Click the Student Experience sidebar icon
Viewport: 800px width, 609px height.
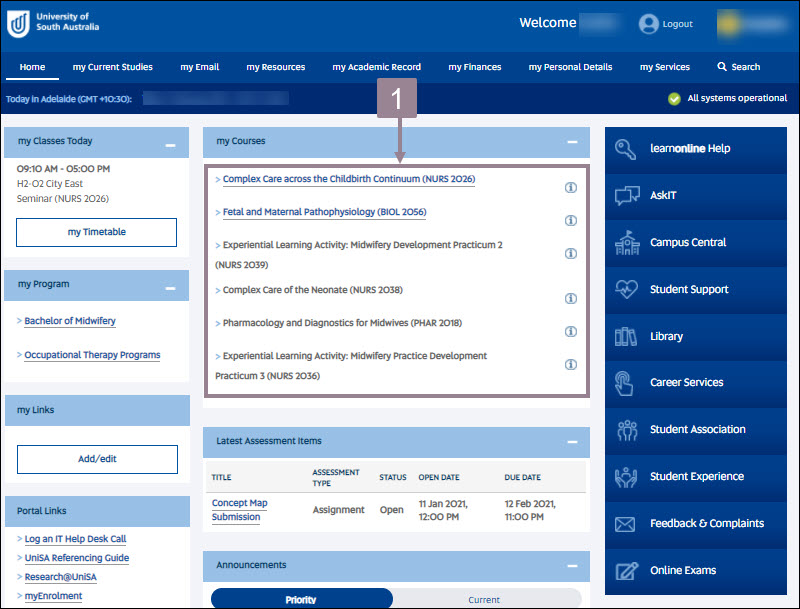point(625,476)
